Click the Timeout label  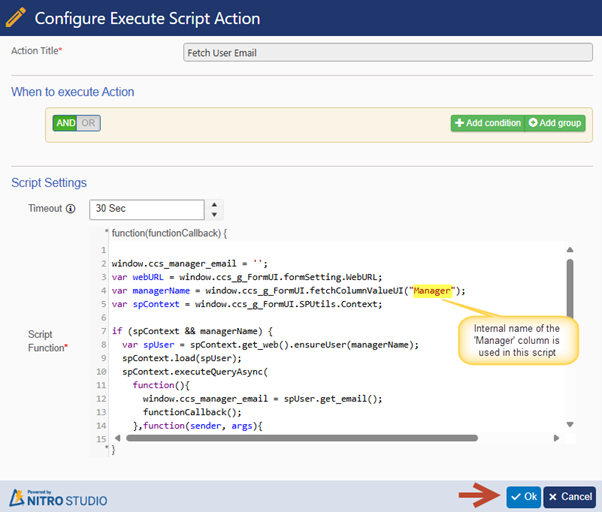pos(45,208)
